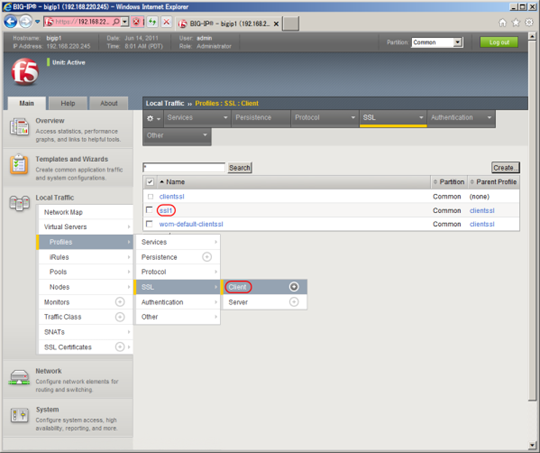This screenshot has width=540, height=453.
Task: Click the plus icon beside Client submenu
Action: tap(294, 287)
